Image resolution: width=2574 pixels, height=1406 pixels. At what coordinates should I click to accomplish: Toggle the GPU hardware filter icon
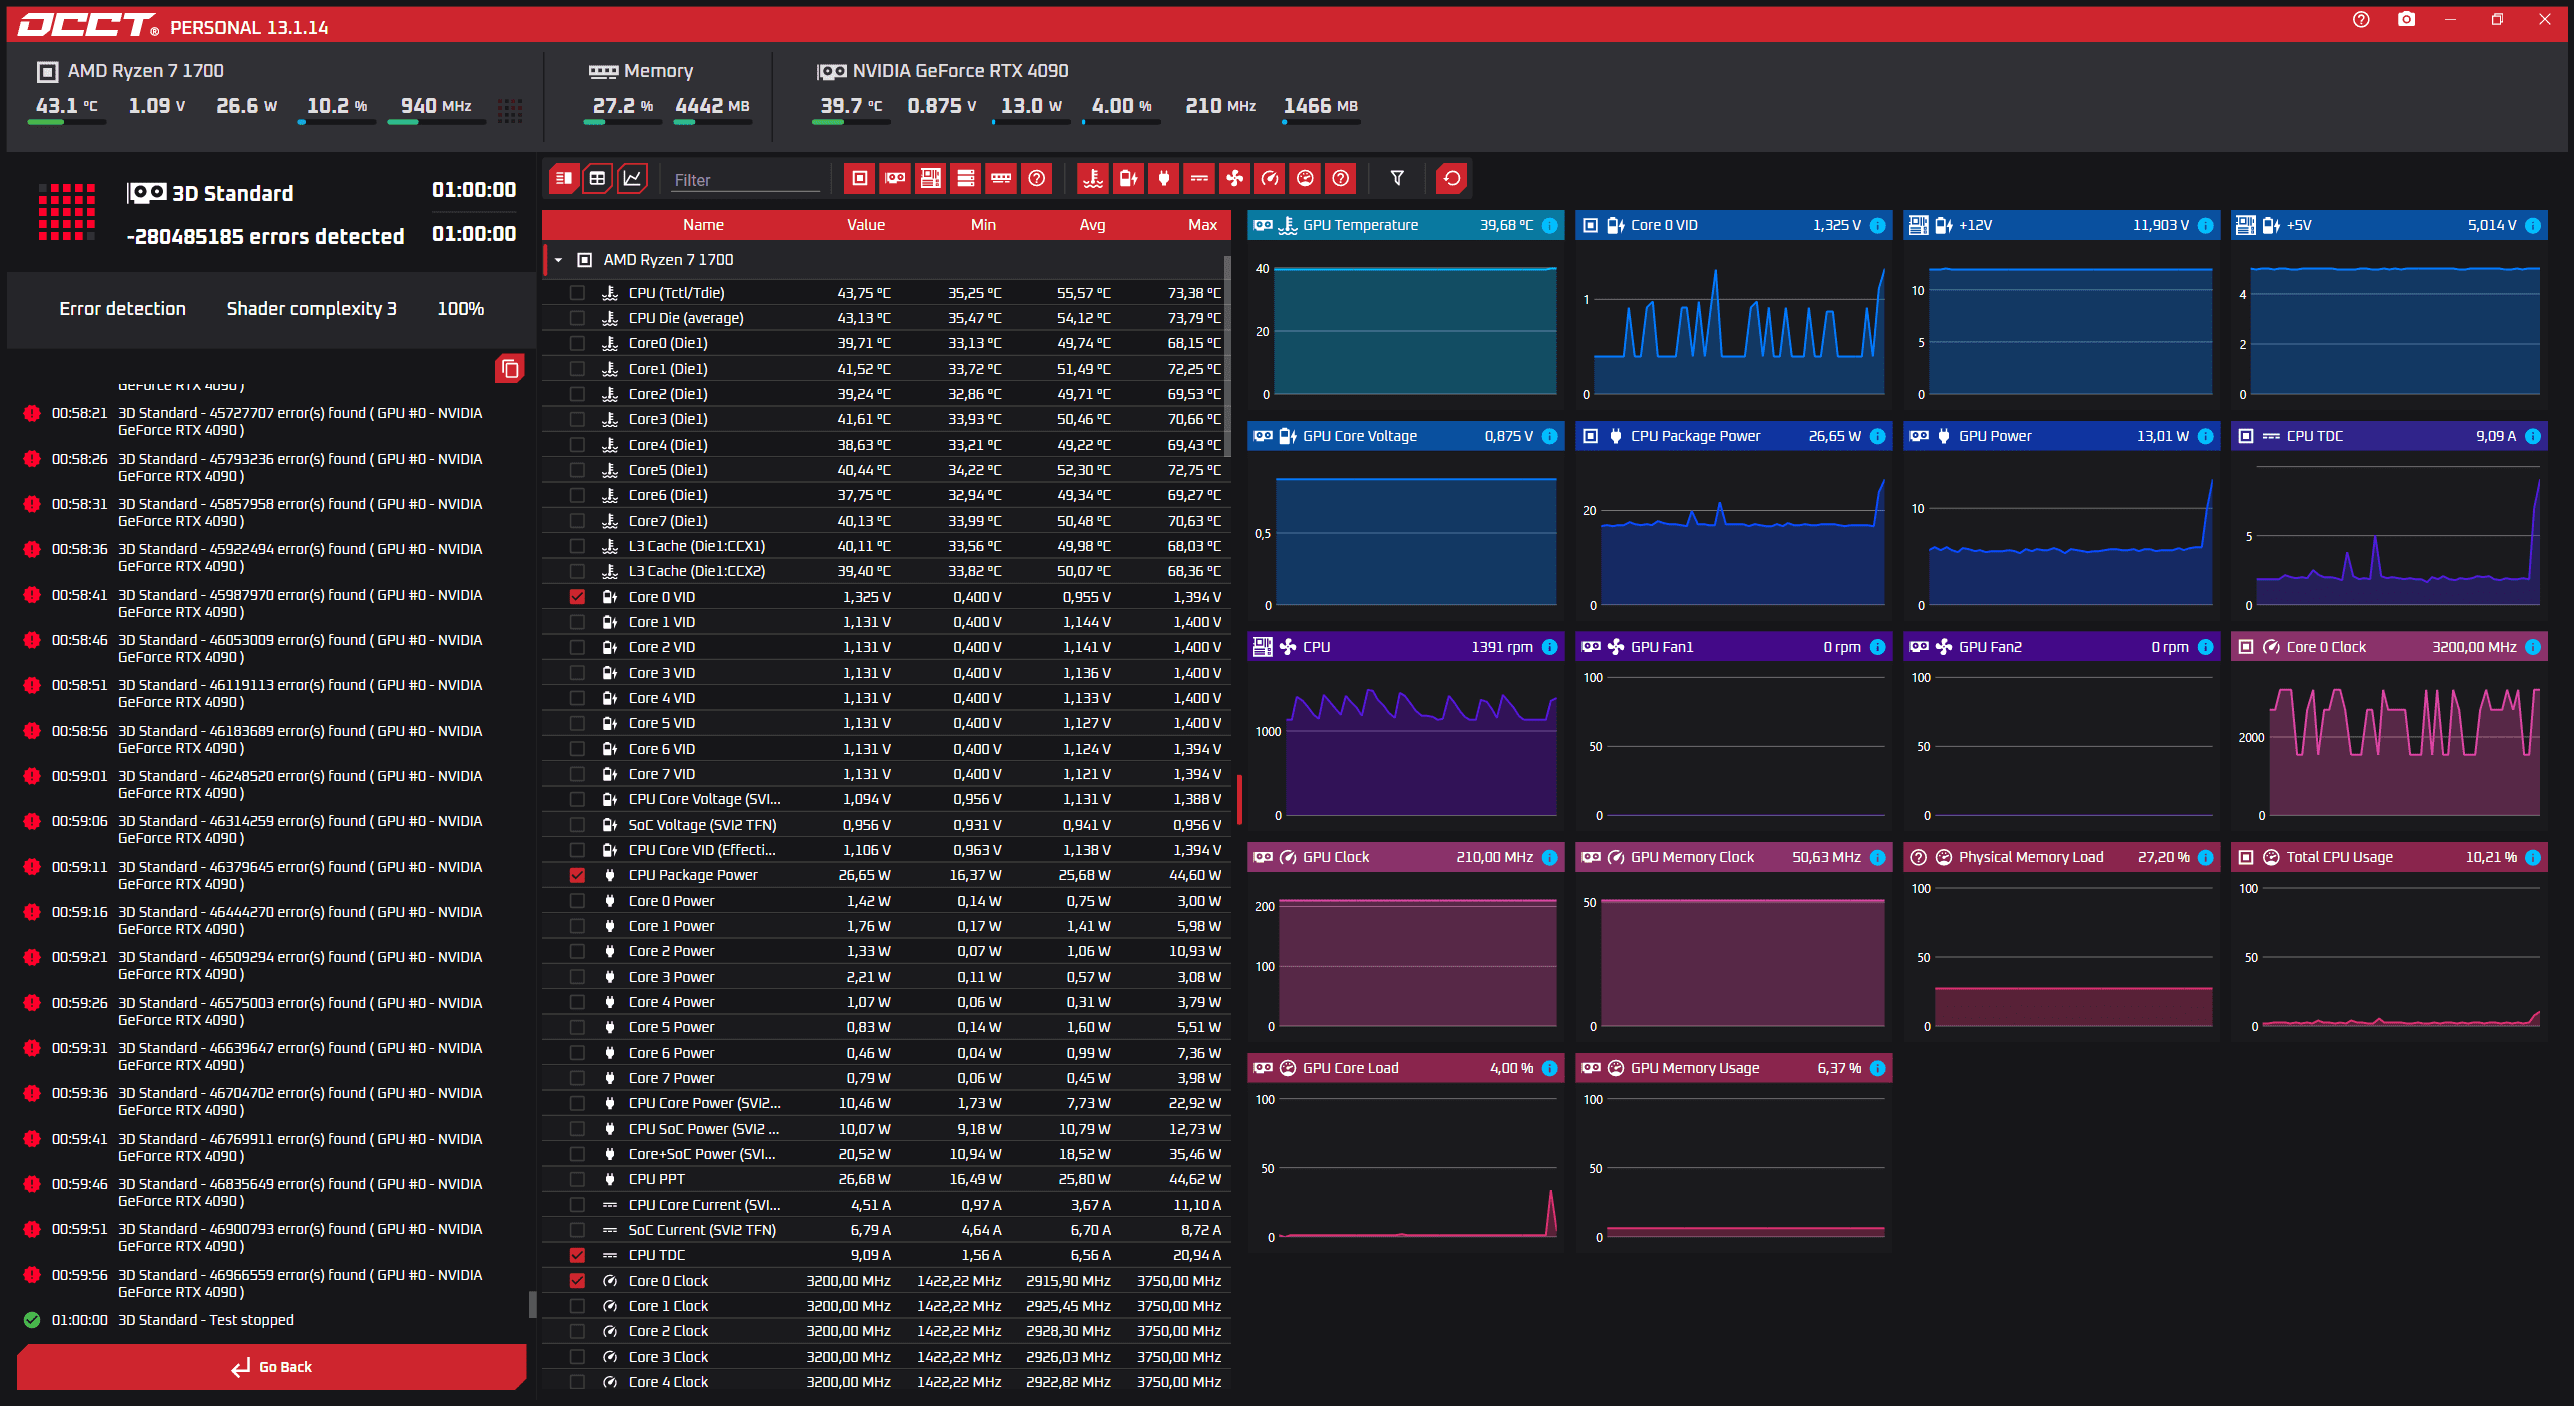(895, 179)
